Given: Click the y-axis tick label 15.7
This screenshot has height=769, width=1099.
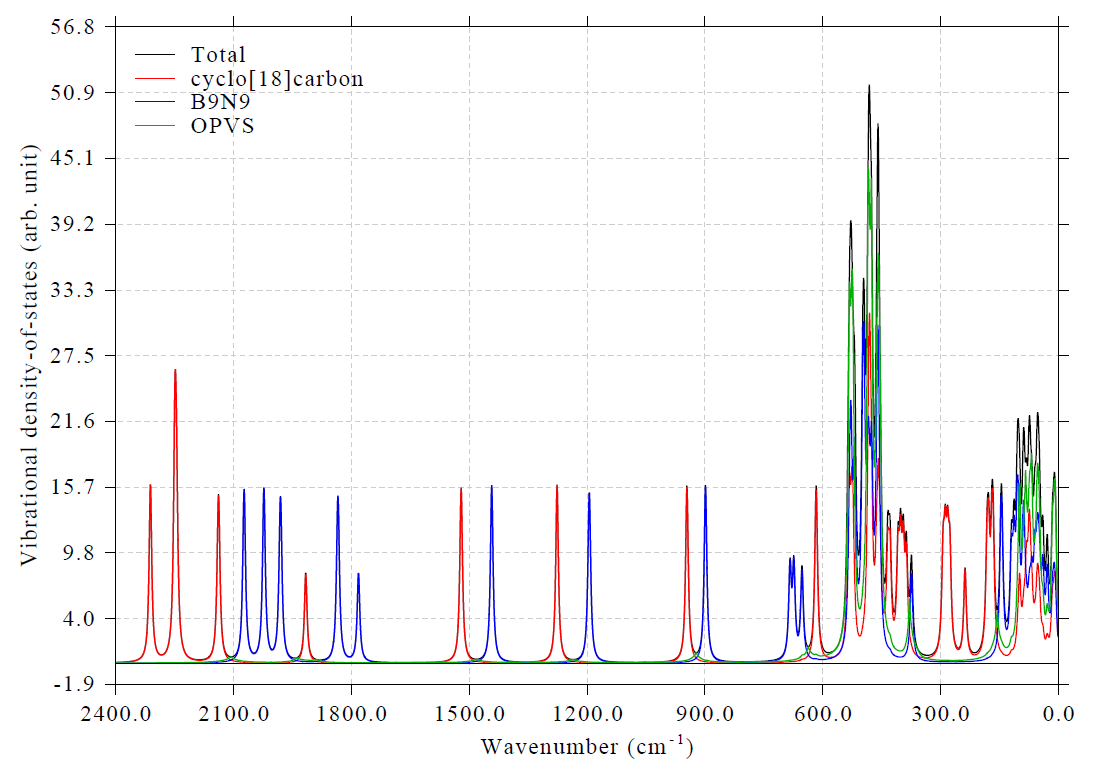Looking at the screenshot, I should pyautogui.click(x=72, y=487).
